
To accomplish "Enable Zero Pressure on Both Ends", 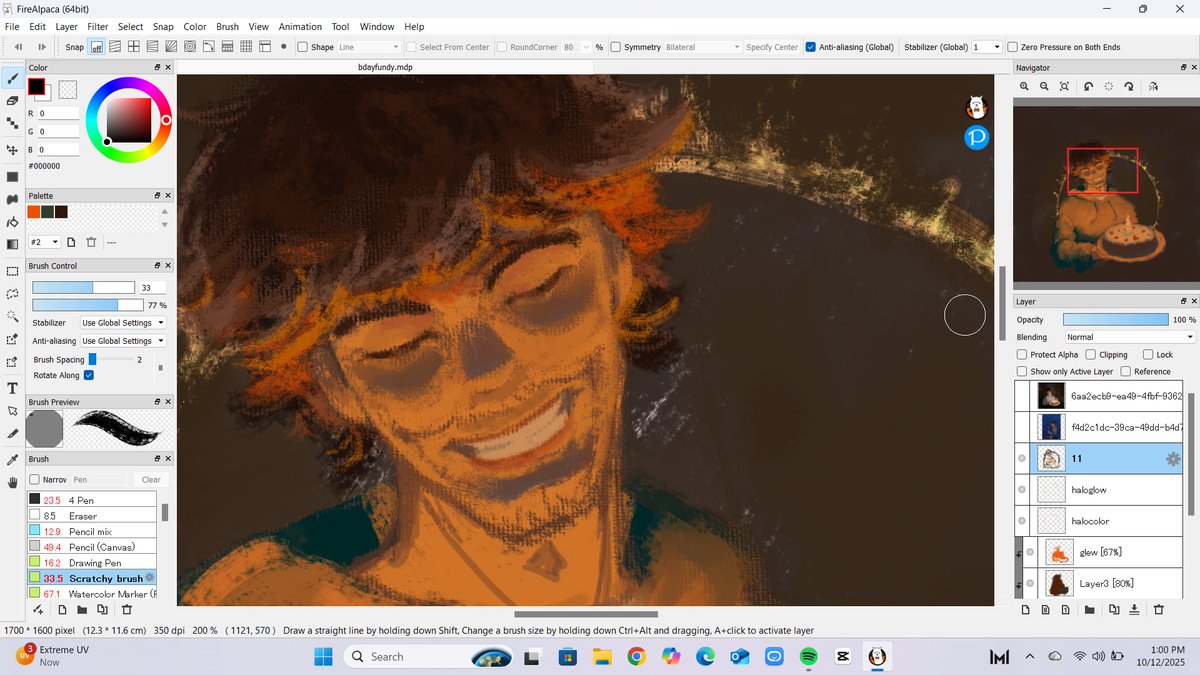I will click(x=1012, y=47).
